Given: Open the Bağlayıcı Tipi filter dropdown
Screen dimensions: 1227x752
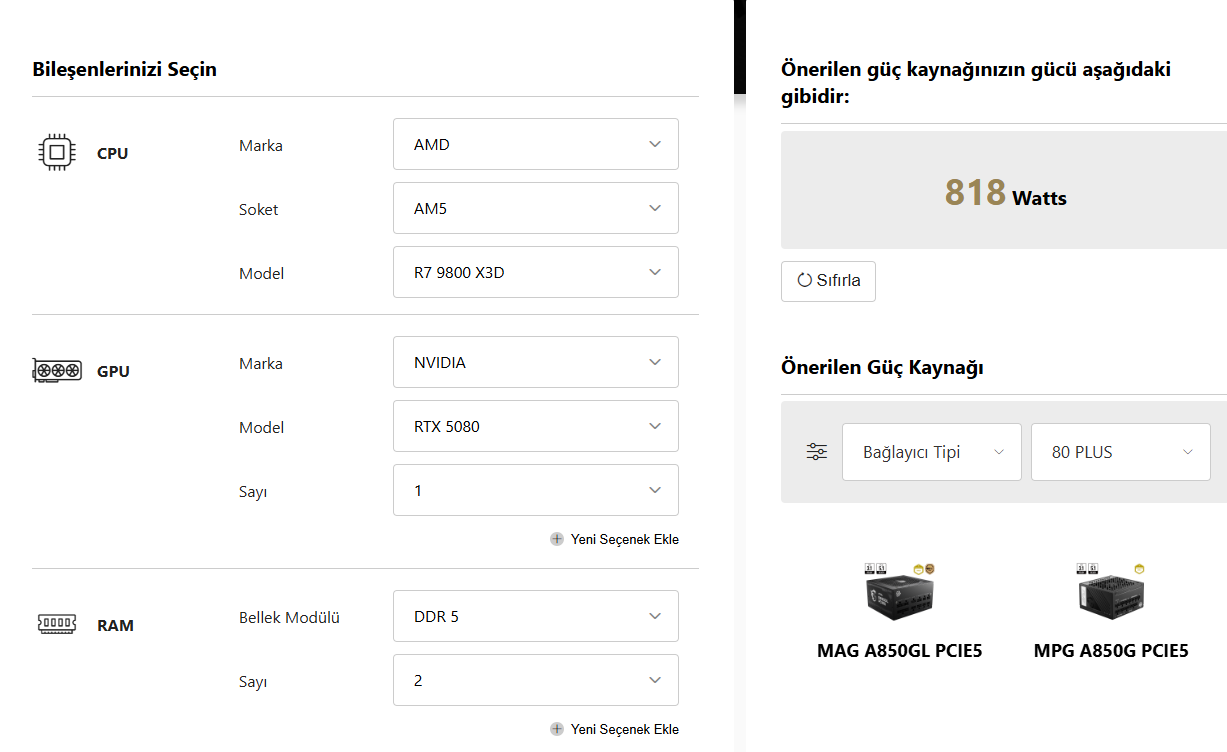Looking at the screenshot, I should pos(932,452).
